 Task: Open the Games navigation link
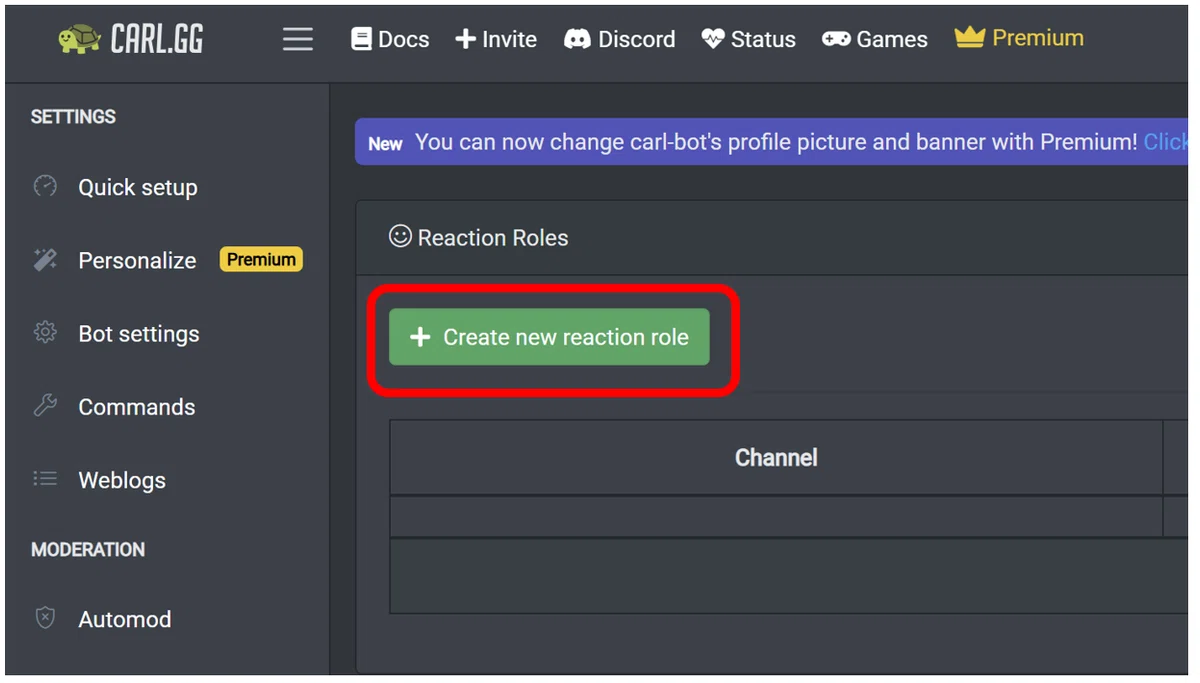875,39
